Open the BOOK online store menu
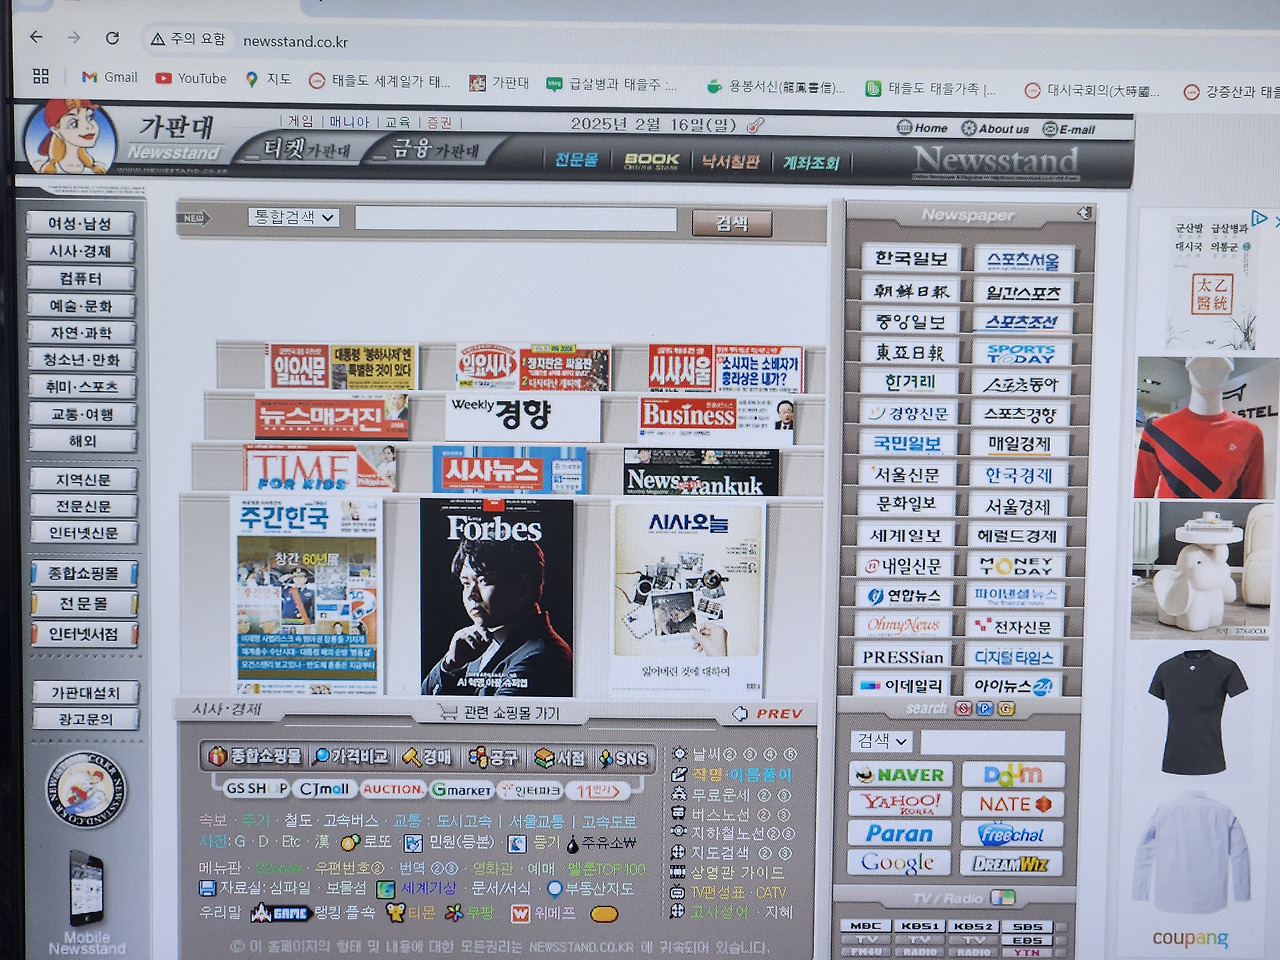The height and width of the screenshot is (960, 1280). pos(651,161)
